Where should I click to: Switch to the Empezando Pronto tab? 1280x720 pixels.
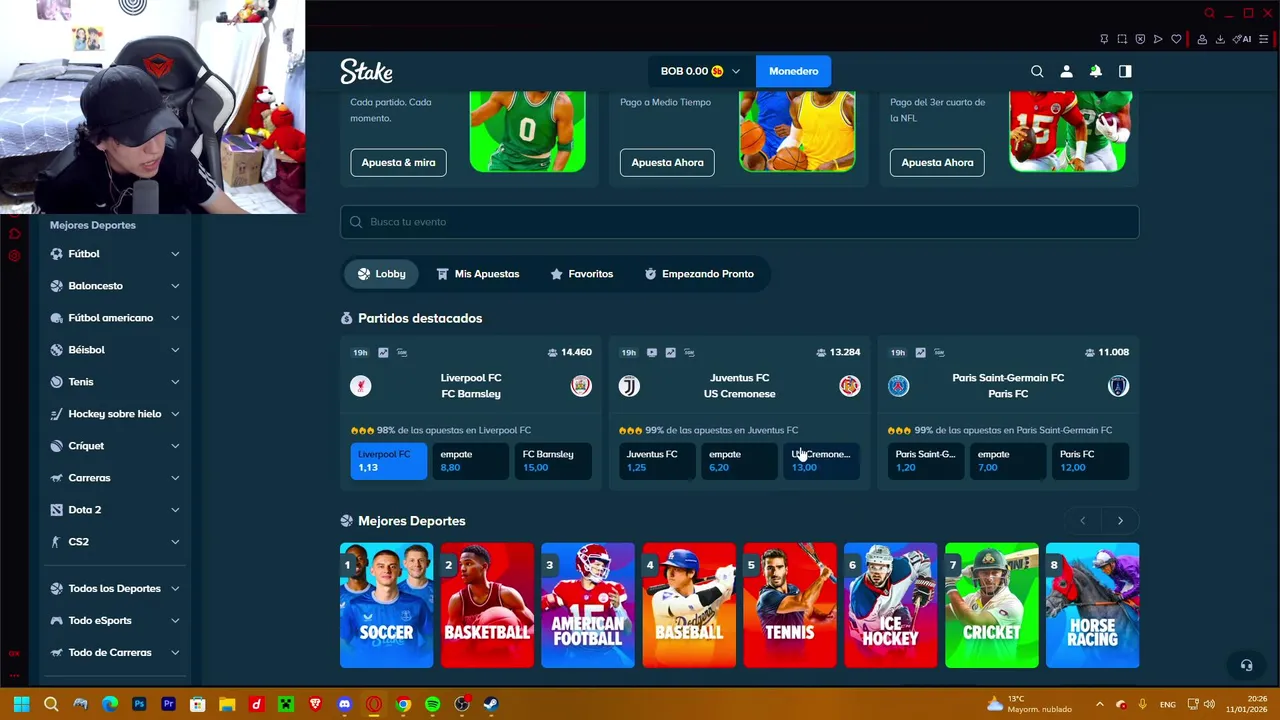tap(699, 274)
